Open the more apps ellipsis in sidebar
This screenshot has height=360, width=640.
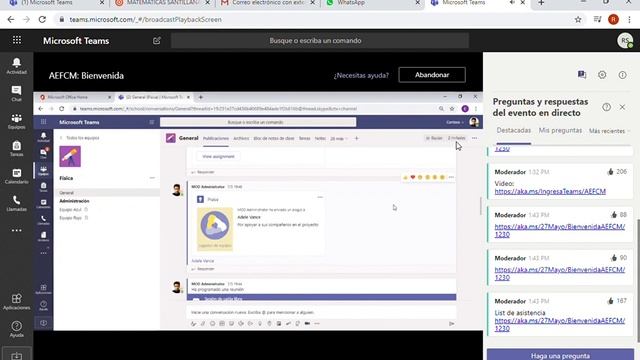click(16, 230)
